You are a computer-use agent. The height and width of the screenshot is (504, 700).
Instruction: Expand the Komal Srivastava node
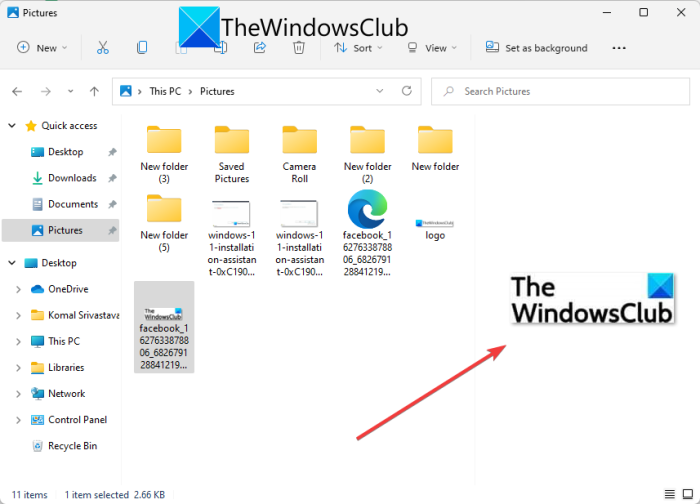[18, 316]
